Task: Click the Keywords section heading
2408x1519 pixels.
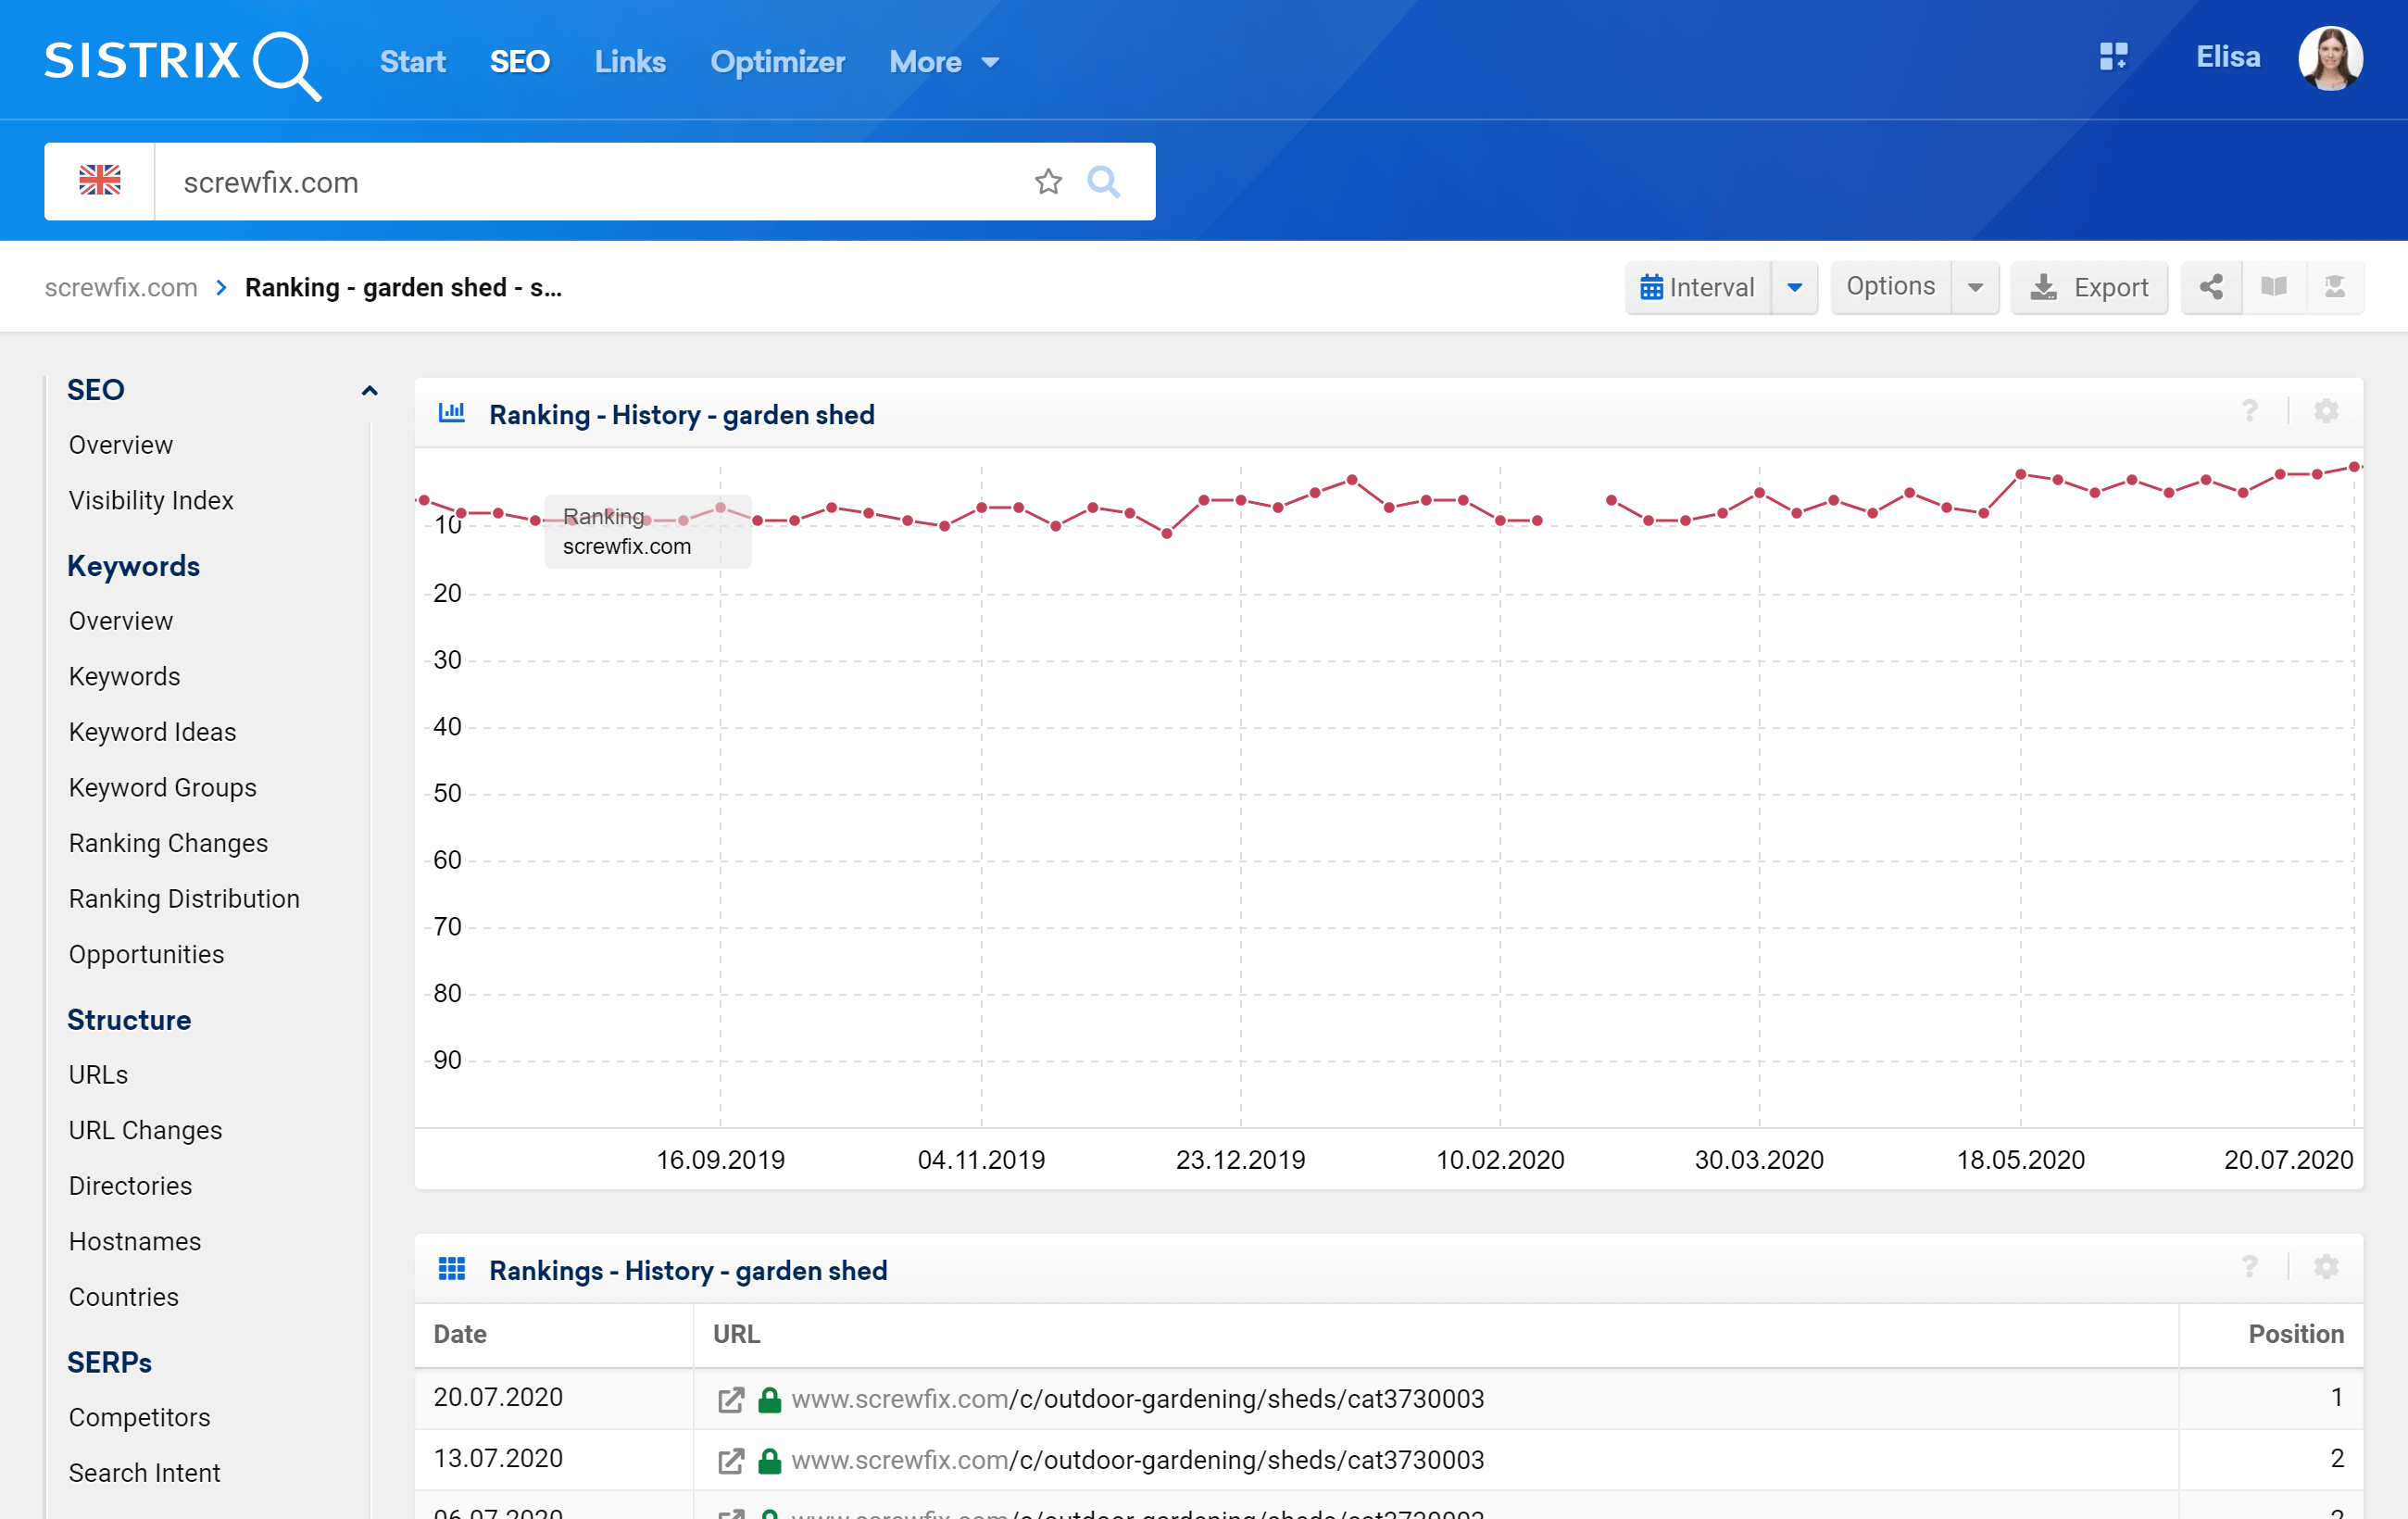Action: pyautogui.click(x=134, y=566)
